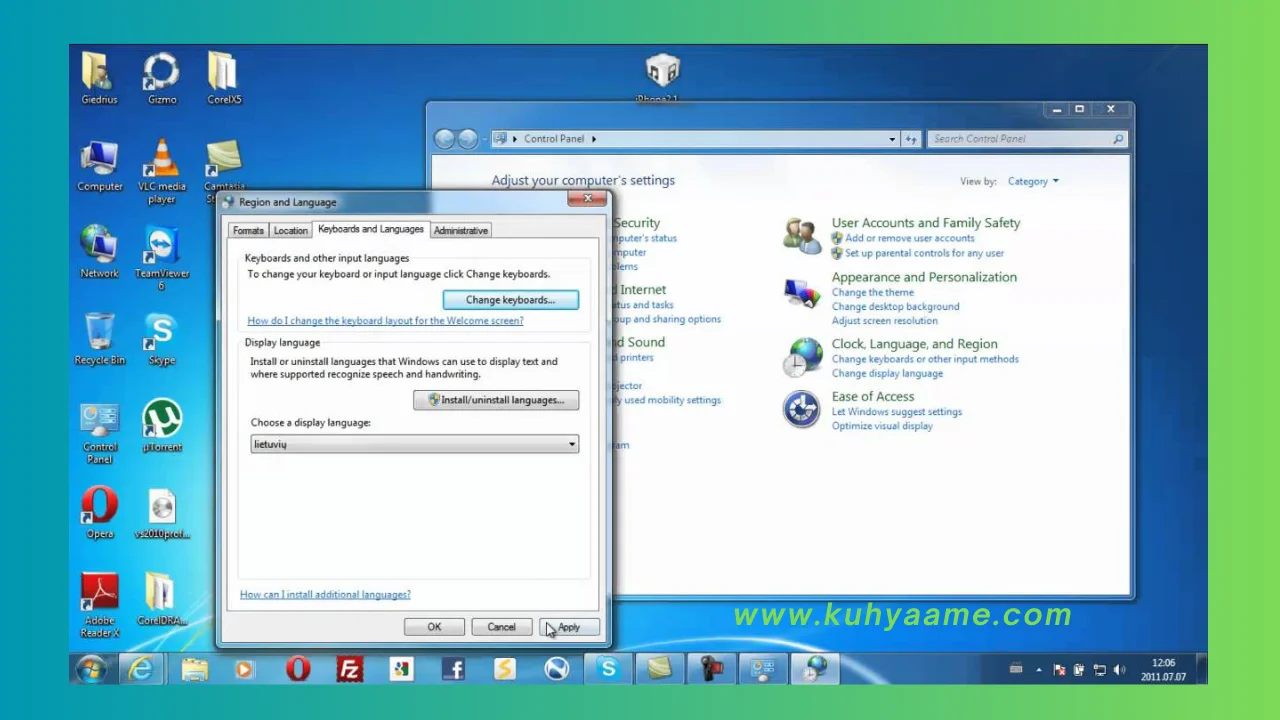The height and width of the screenshot is (720, 1280).
Task: Open Internet Explorer from the taskbar
Action: click(141, 669)
